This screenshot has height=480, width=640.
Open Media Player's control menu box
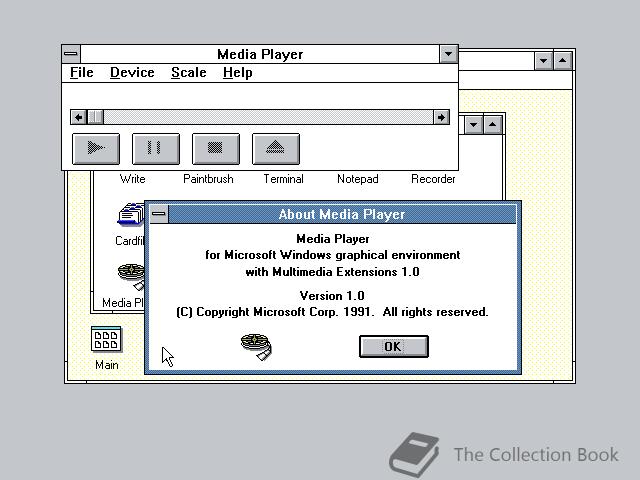coord(71,54)
